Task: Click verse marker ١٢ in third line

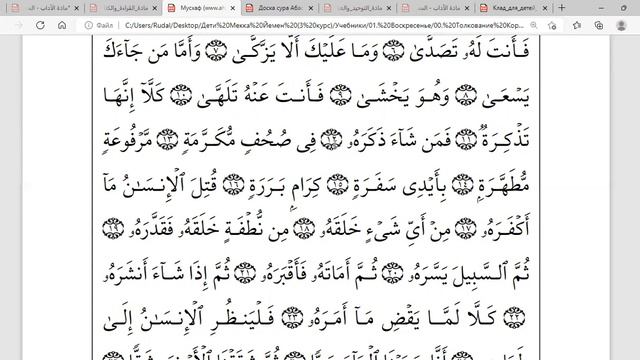Action: pyautogui.click(x=331, y=140)
